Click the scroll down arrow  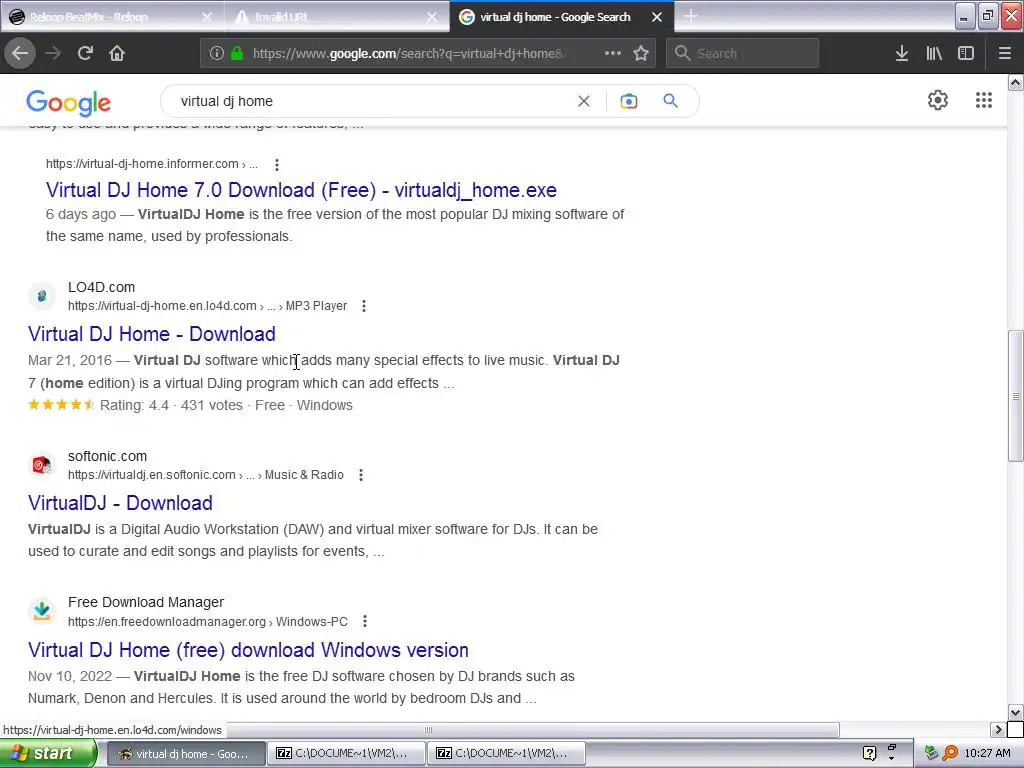(1016, 712)
